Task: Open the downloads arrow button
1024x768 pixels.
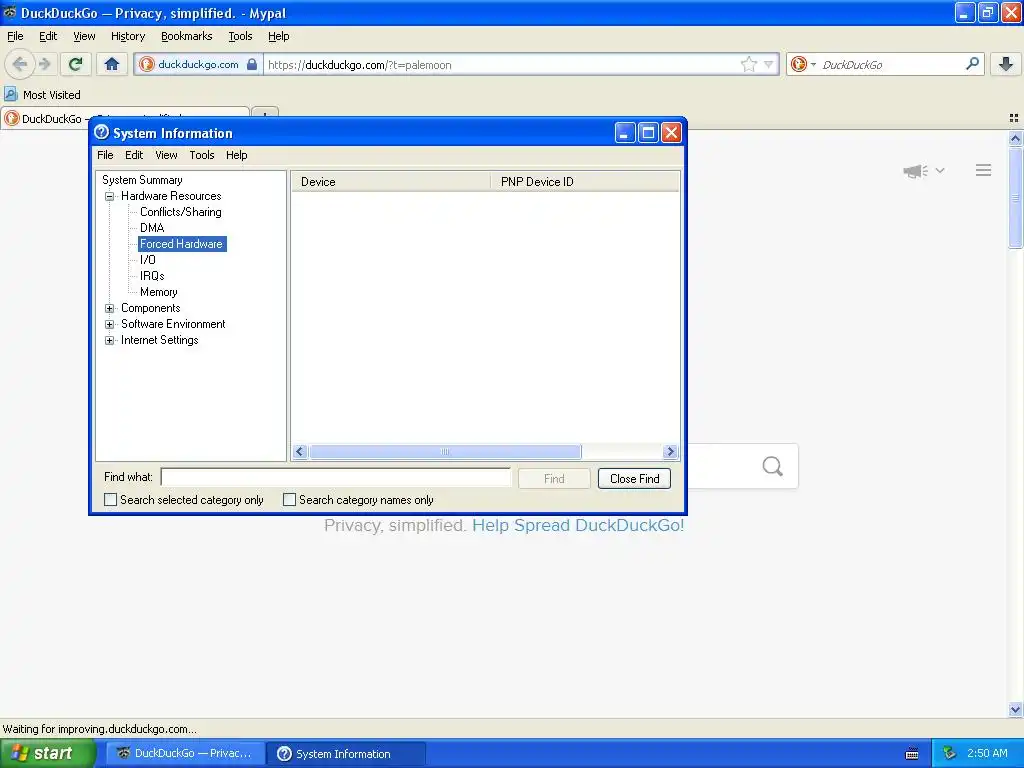Action: [x=1006, y=64]
